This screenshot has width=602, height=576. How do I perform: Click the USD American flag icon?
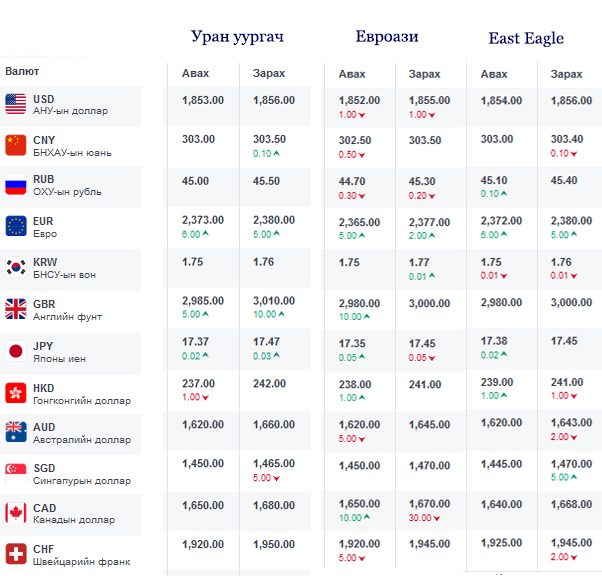[x=15, y=103]
